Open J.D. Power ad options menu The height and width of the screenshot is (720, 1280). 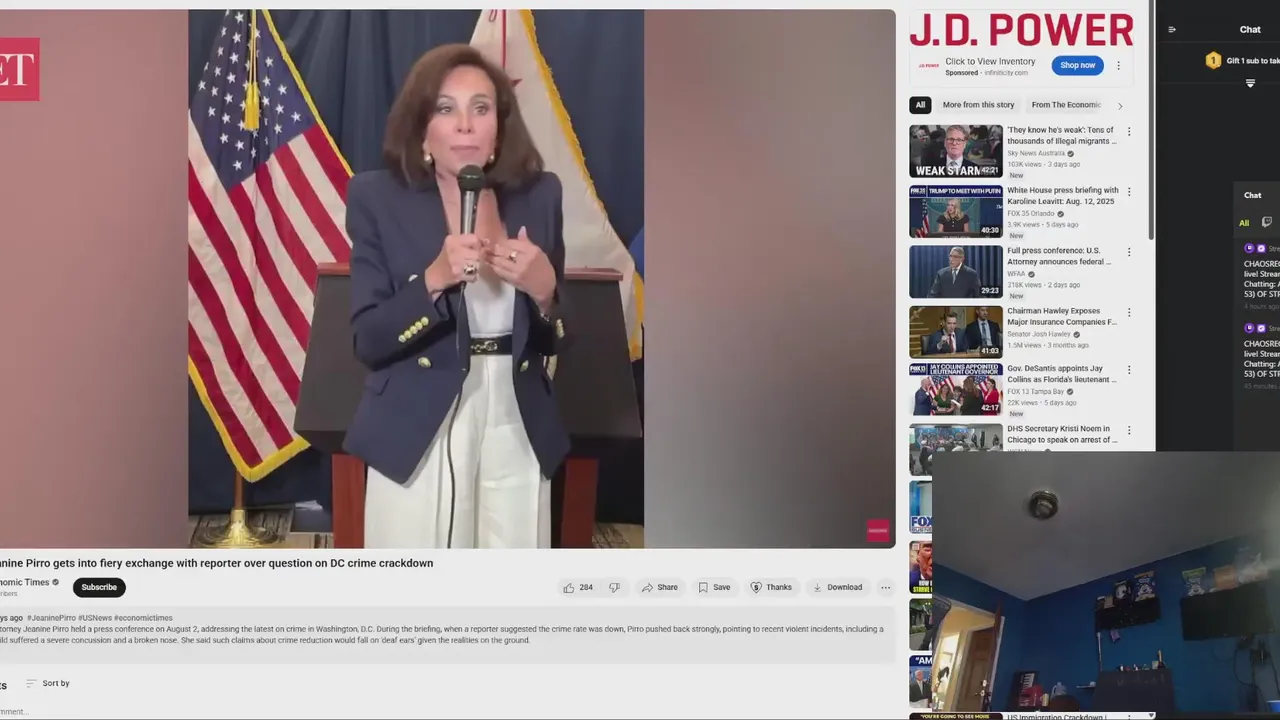(1118, 65)
